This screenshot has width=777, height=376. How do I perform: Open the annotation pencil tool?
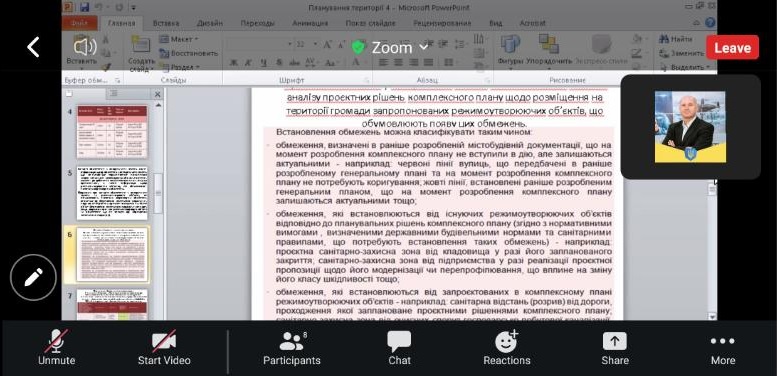pos(33,277)
